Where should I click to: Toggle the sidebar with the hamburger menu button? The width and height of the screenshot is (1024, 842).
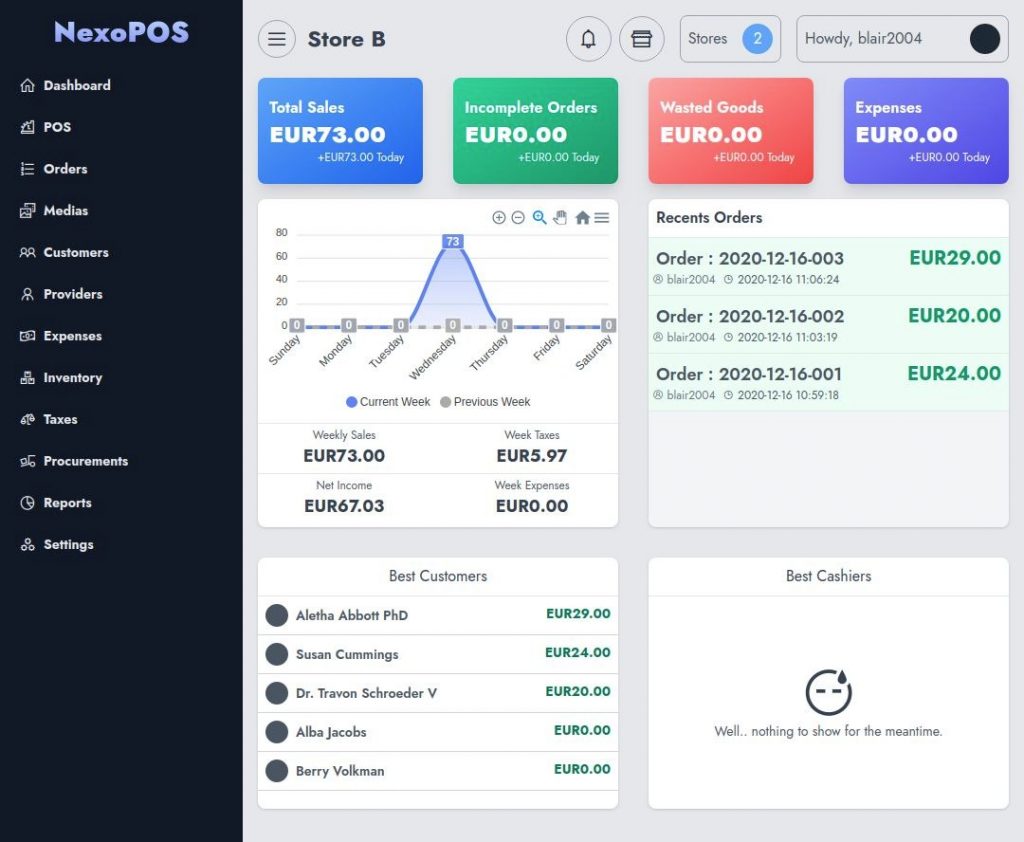pyautogui.click(x=276, y=39)
